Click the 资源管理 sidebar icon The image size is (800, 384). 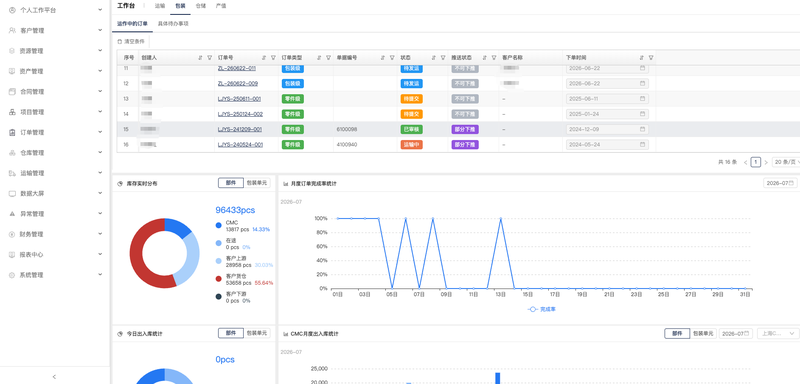tap(12, 50)
